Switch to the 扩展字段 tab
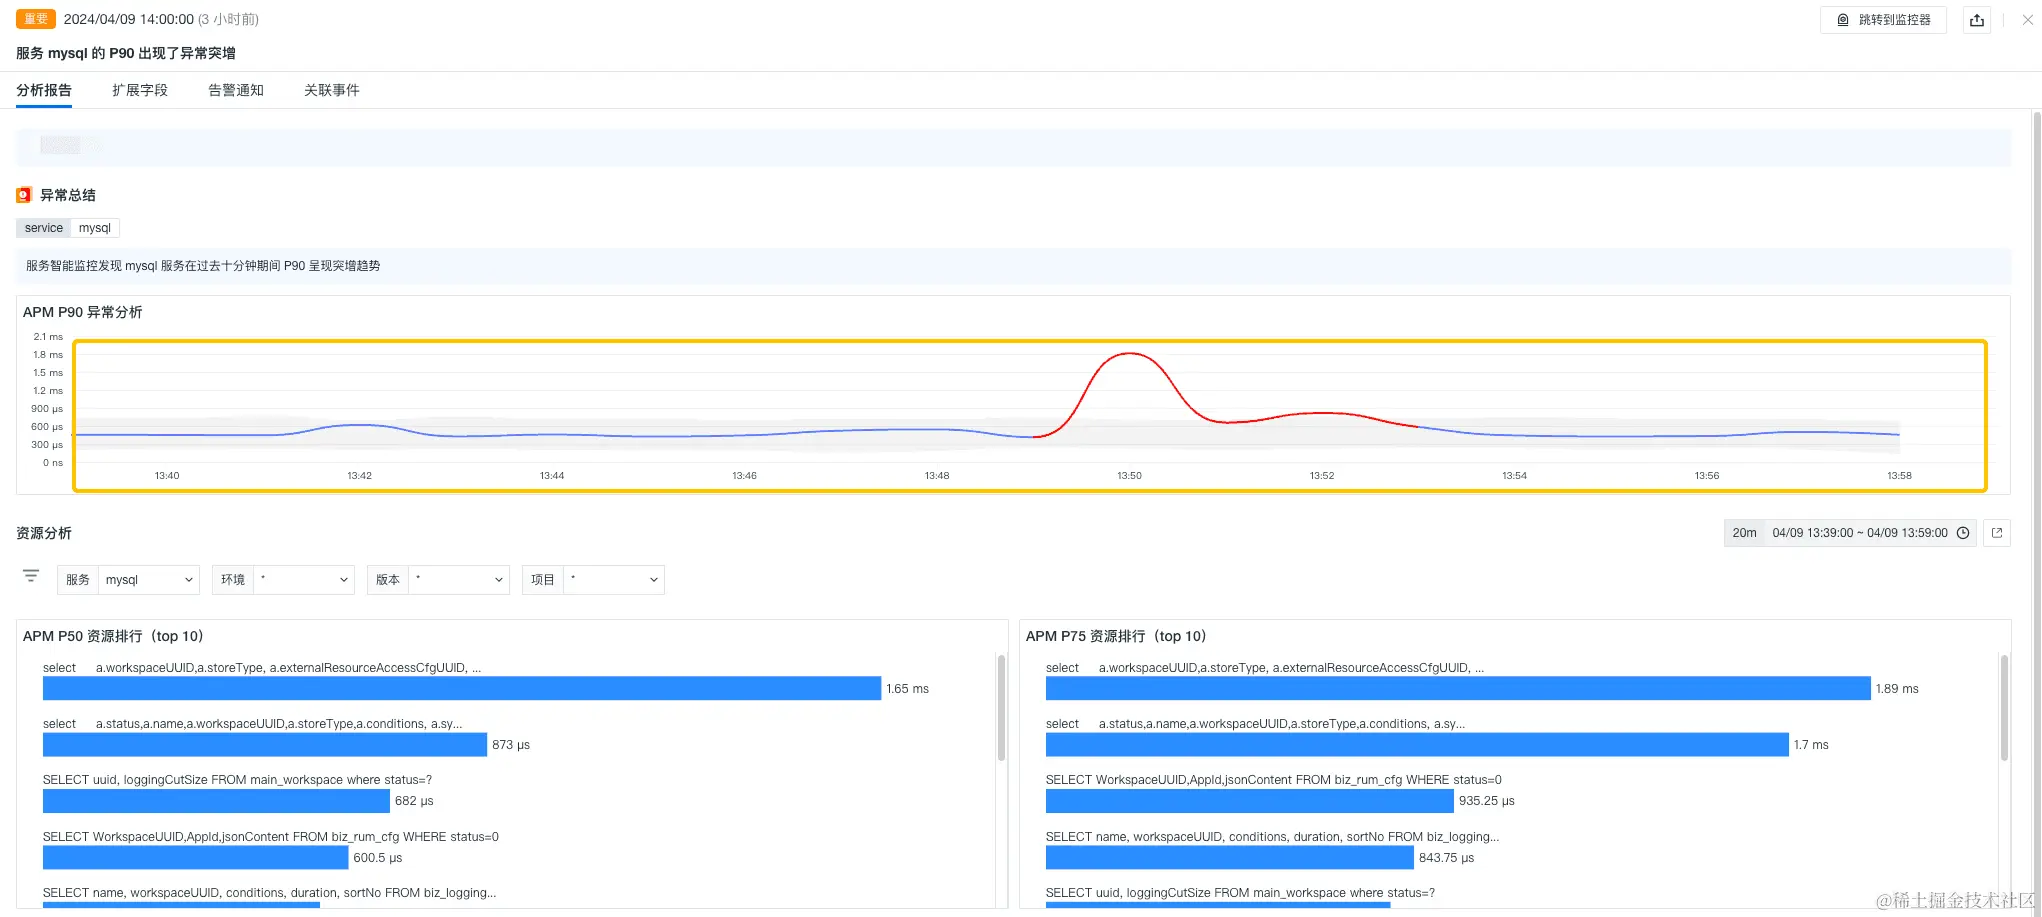 tap(140, 90)
